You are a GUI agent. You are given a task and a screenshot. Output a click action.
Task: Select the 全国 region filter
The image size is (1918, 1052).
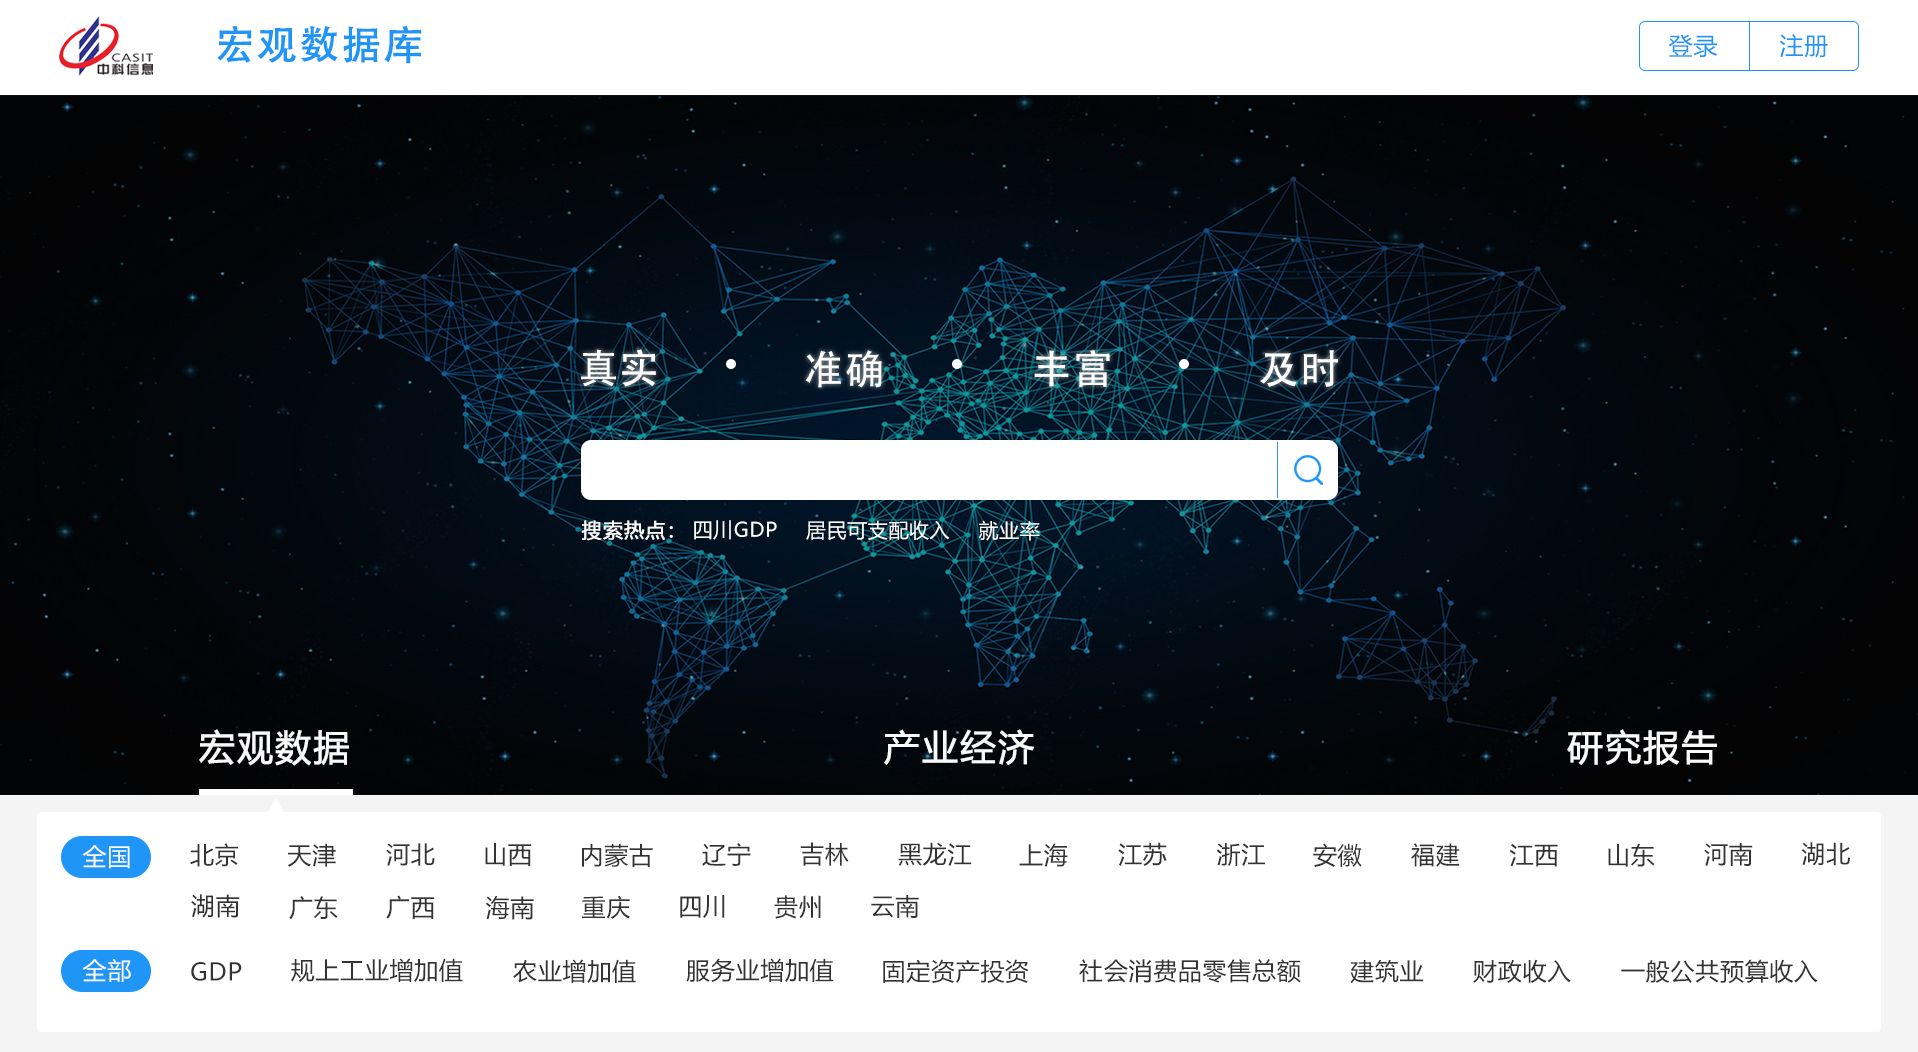106,857
